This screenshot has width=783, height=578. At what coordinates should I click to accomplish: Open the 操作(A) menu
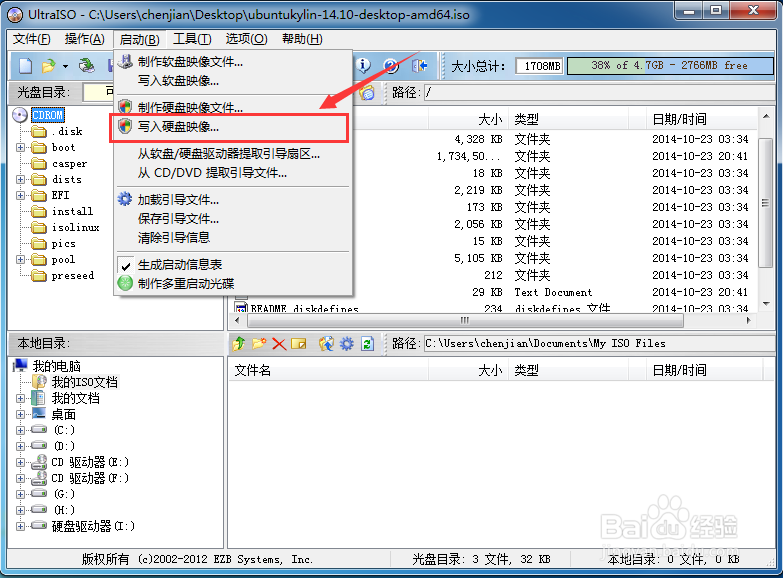tap(84, 39)
